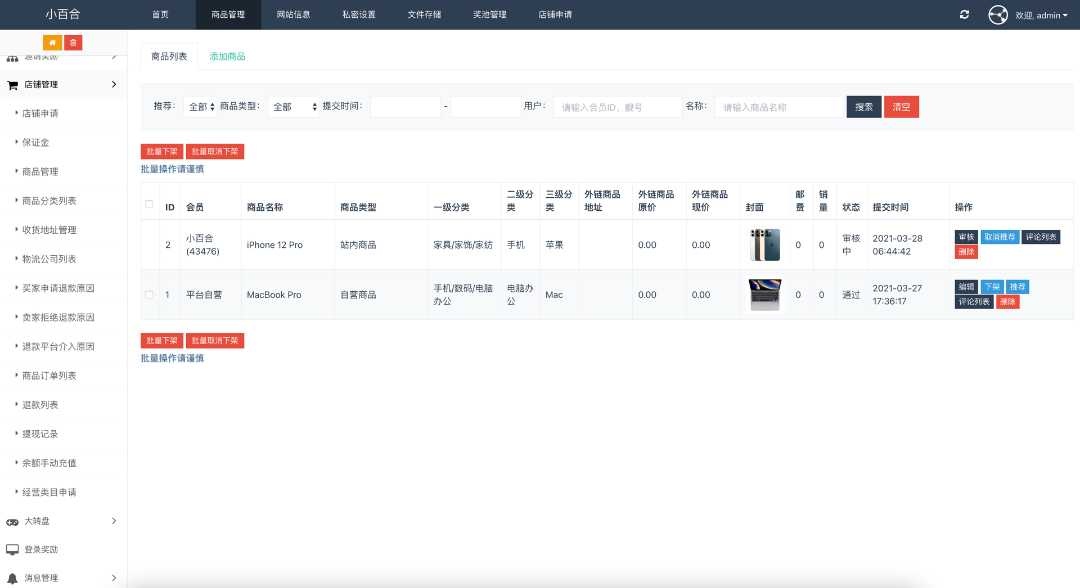The height and width of the screenshot is (588, 1080).
Task: Switch to the 添加商品 tab
Action: click(x=228, y=55)
